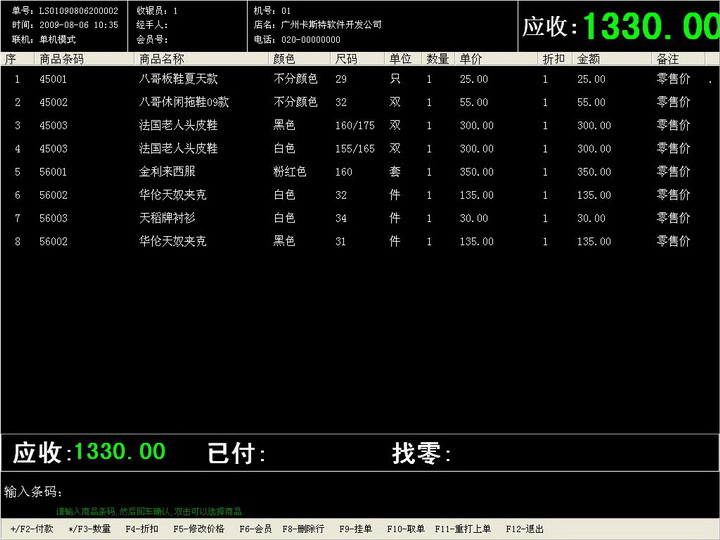Click the 套 unit cell
Screen dimensions: 720x540
395,172
